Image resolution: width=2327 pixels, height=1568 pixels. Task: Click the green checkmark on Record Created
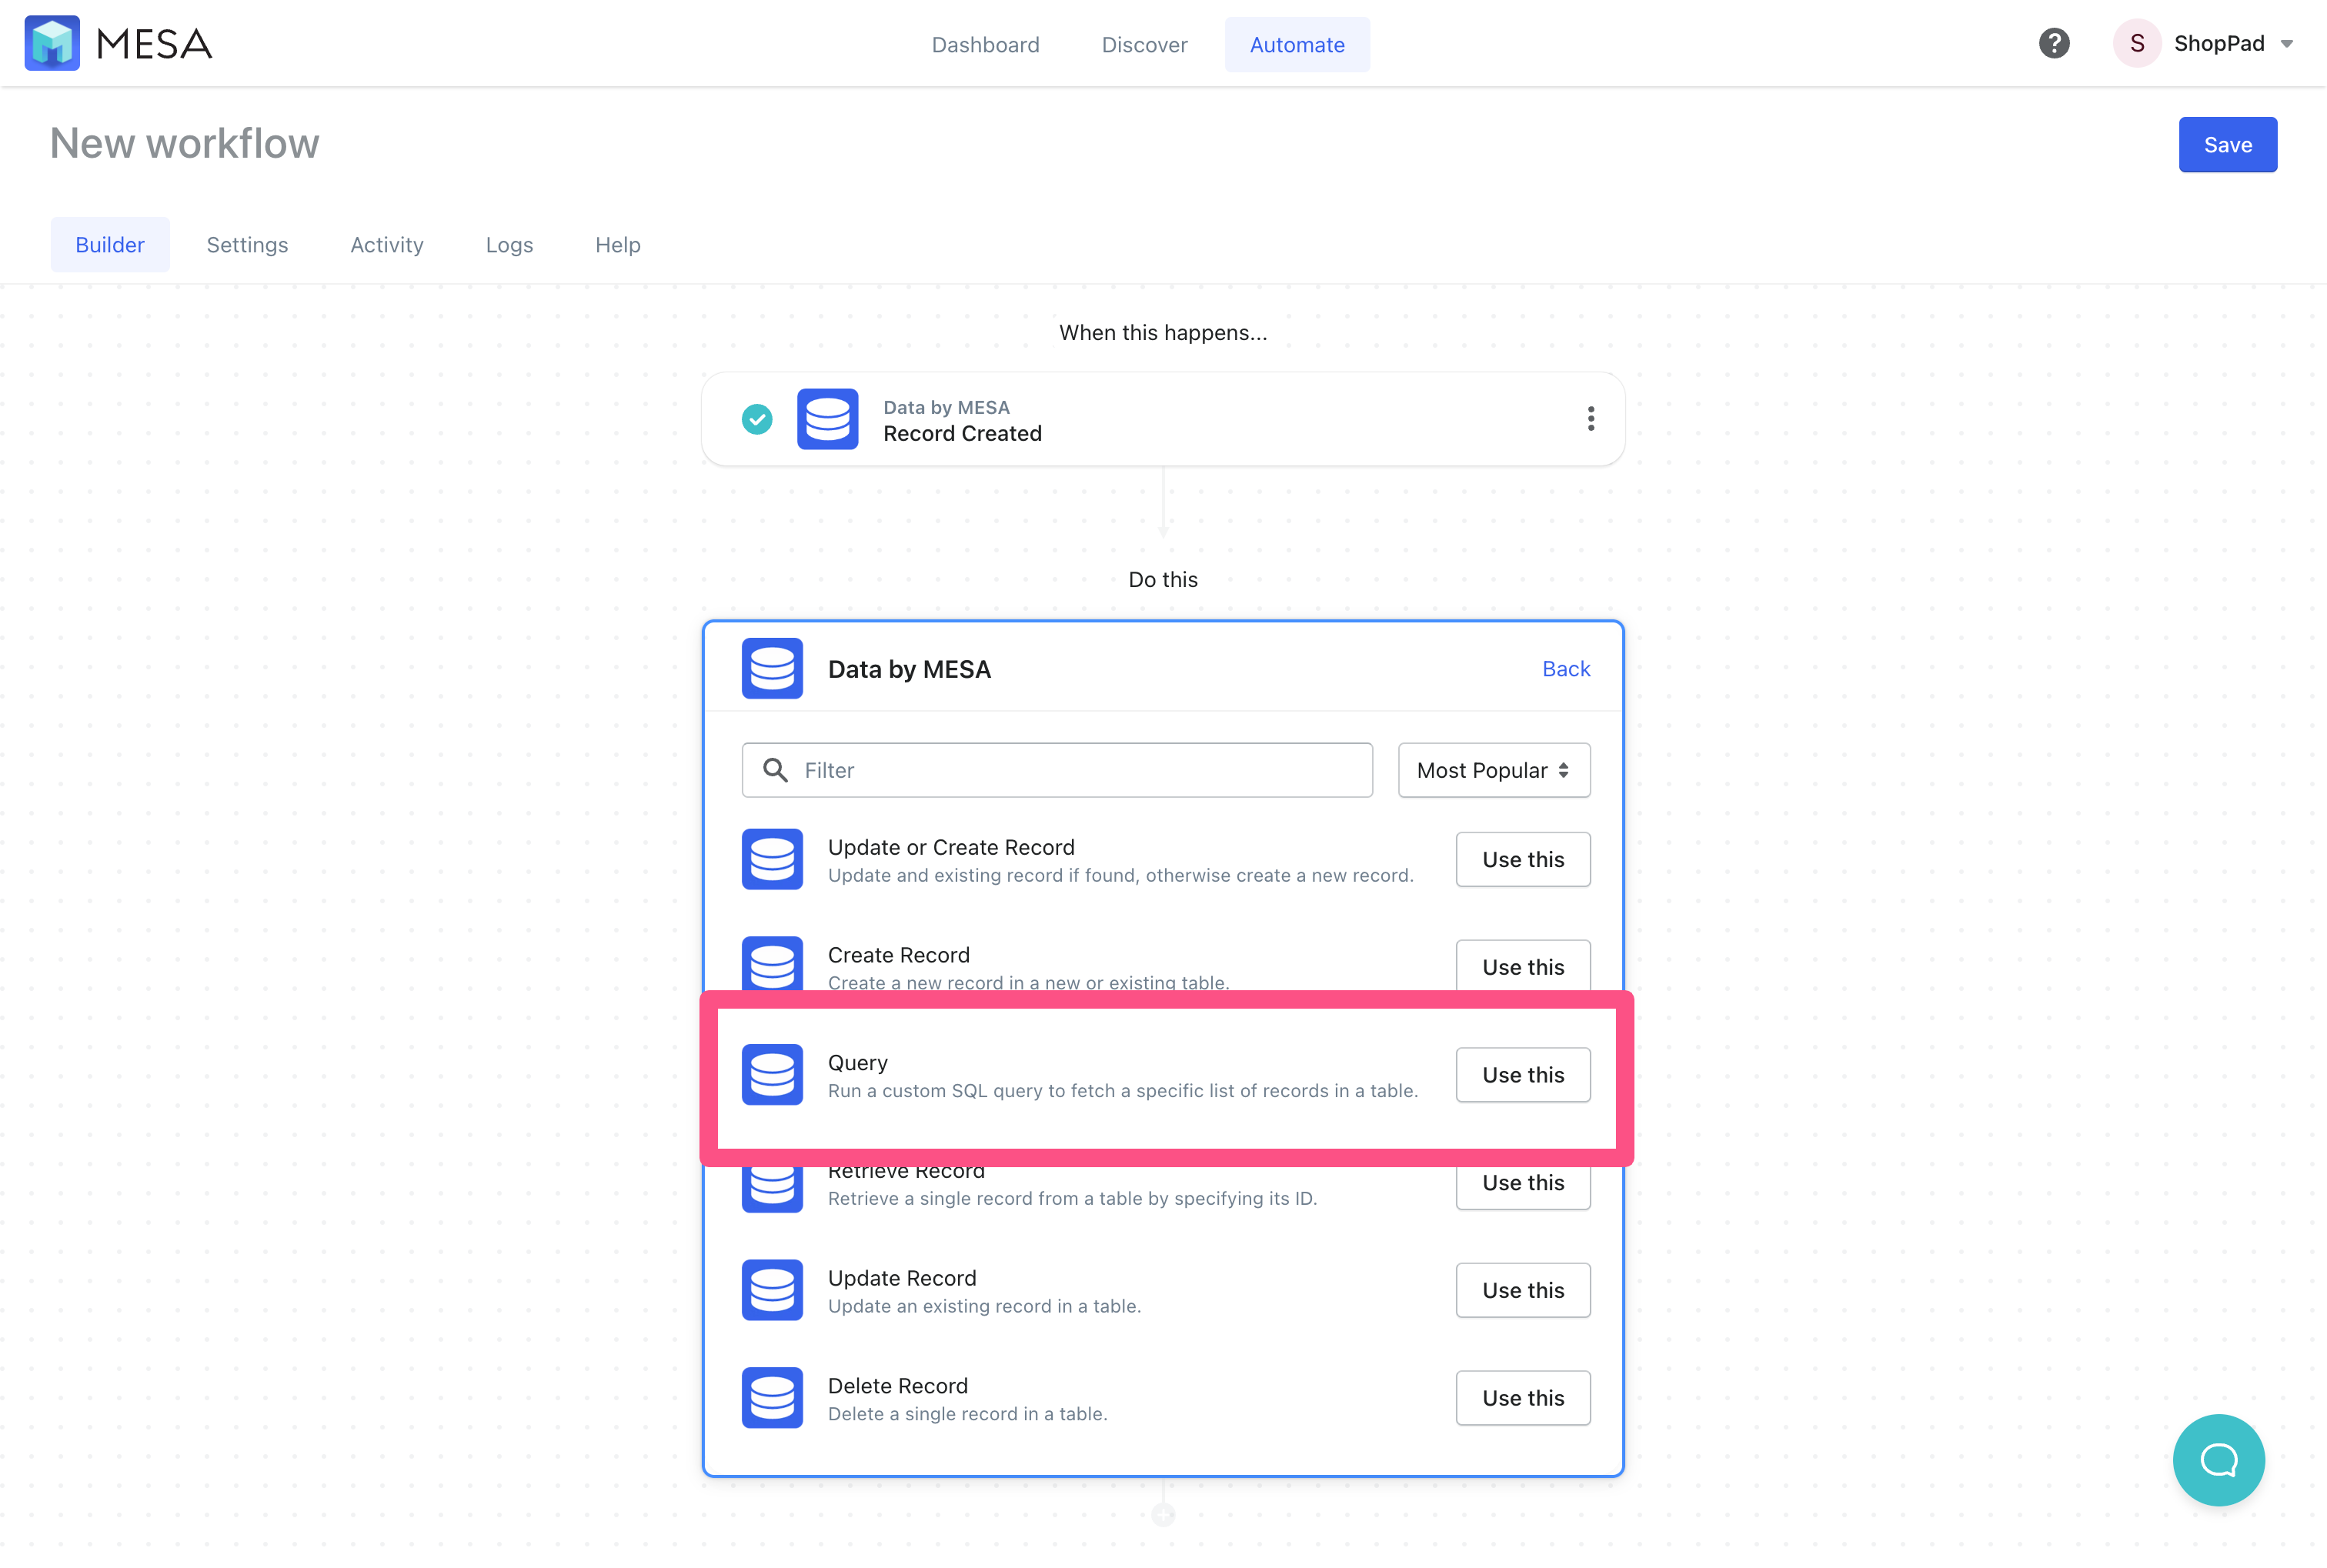click(757, 419)
